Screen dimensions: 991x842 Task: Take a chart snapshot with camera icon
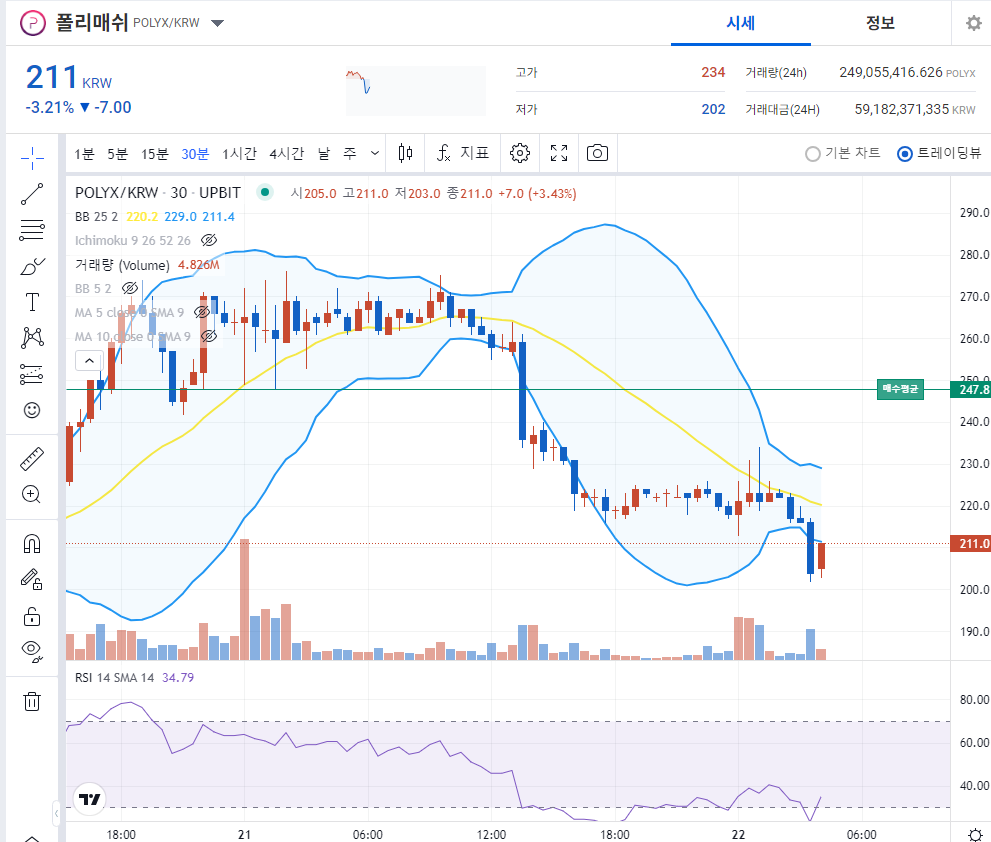597,153
